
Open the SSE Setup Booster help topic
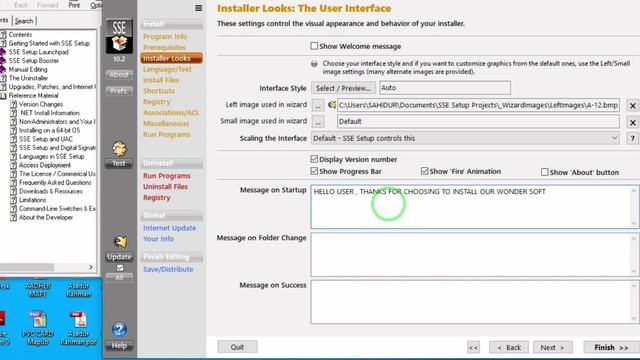[33, 60]
